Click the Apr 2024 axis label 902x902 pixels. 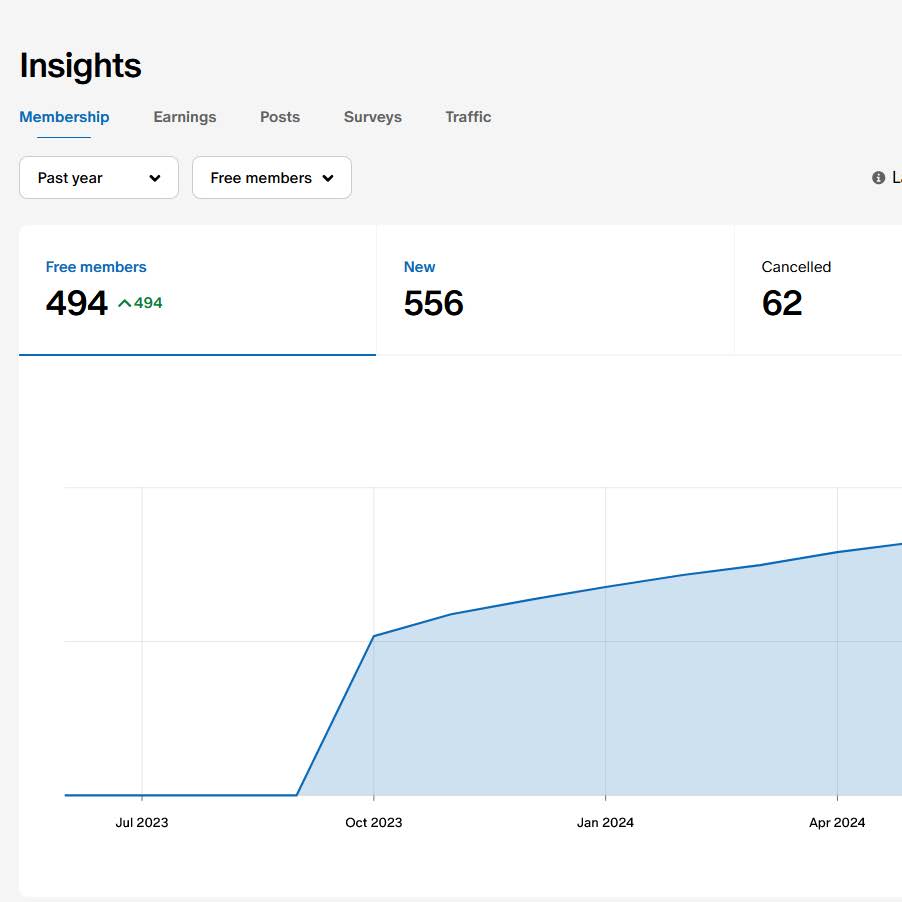pos(837,823)
